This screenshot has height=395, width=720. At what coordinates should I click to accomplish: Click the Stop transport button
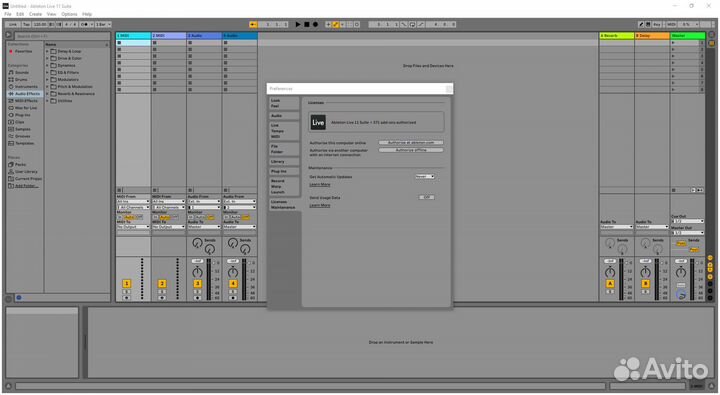pos(307,24)
